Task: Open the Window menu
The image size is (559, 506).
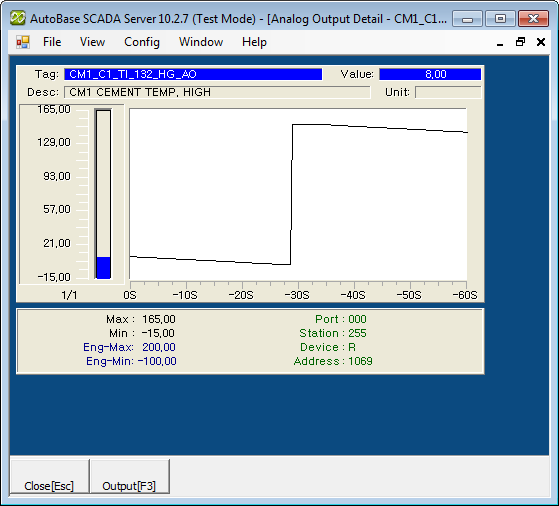Action: click(201, 42)
